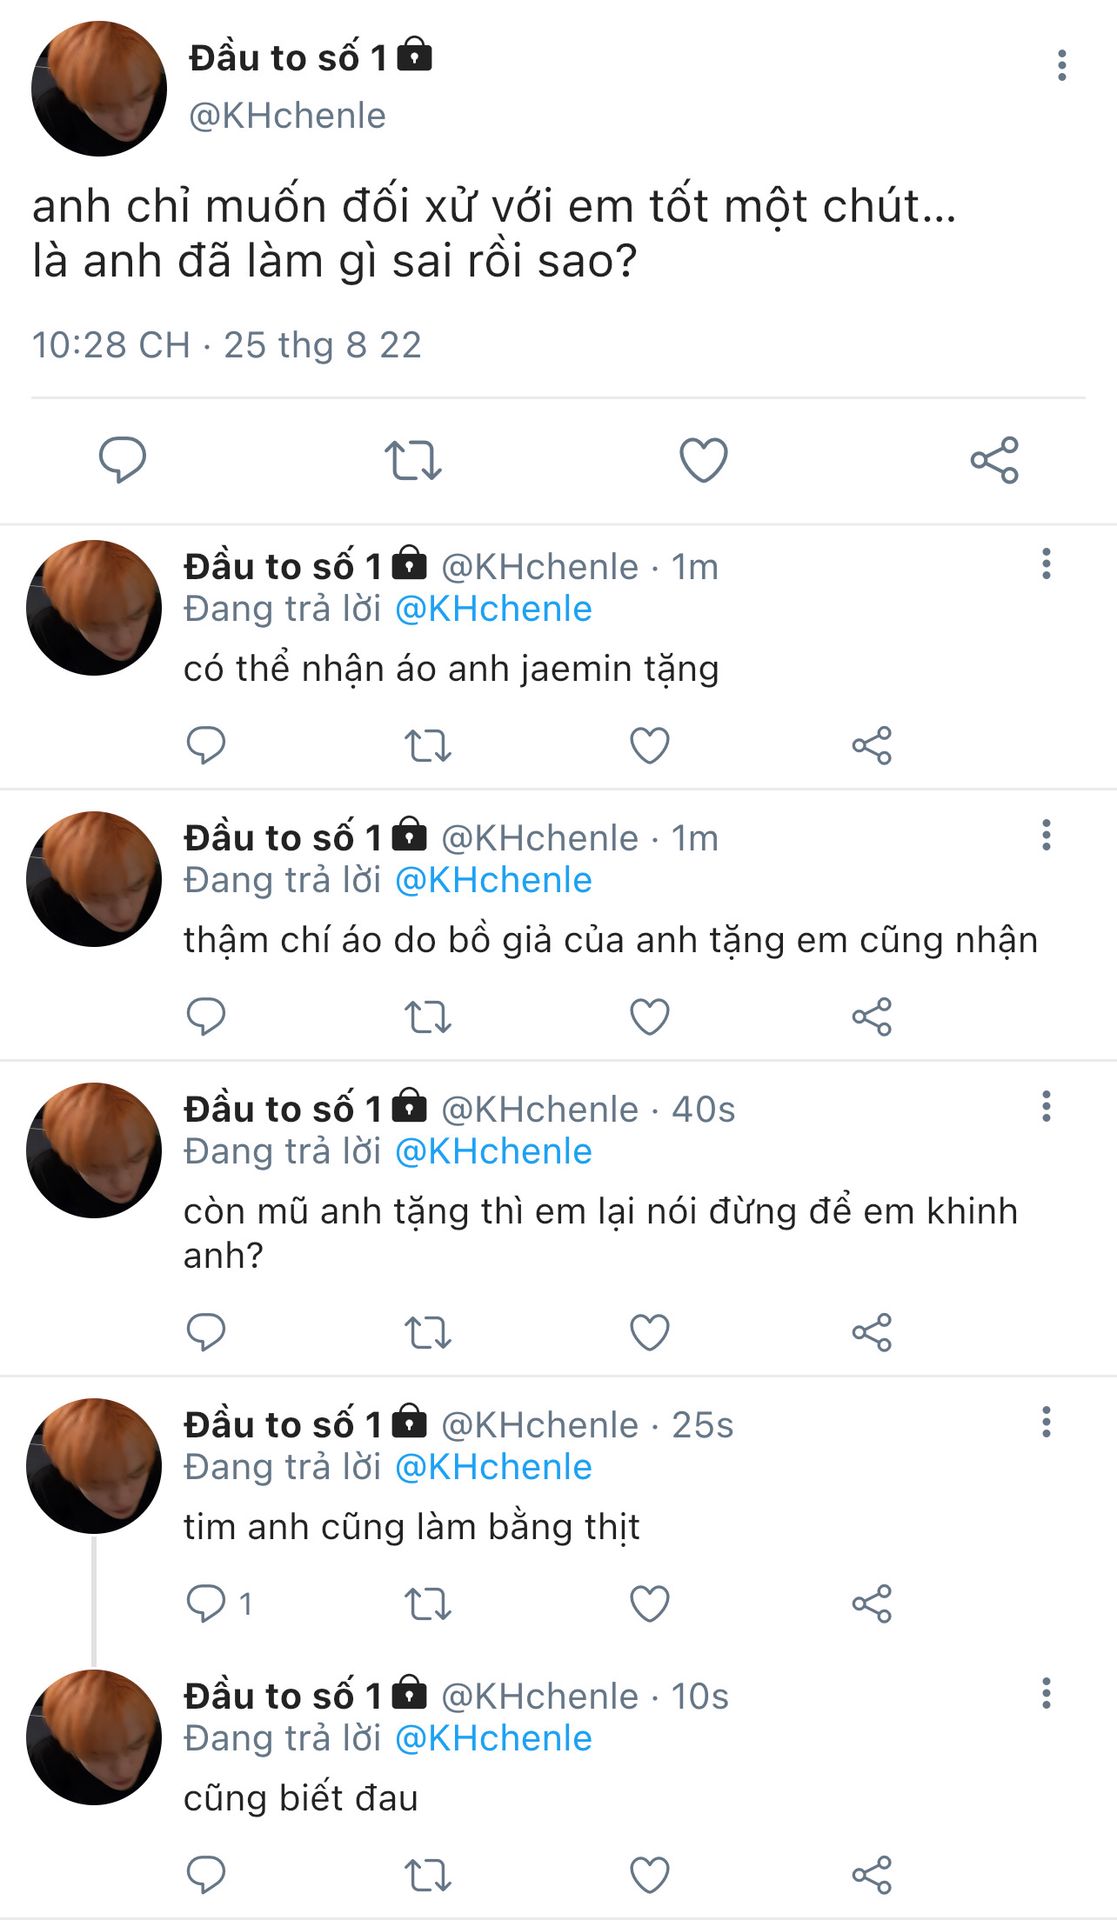Open profile picture on the main tweet
The width and height of the screenshot is (1117, 1920).
(99, 88)
